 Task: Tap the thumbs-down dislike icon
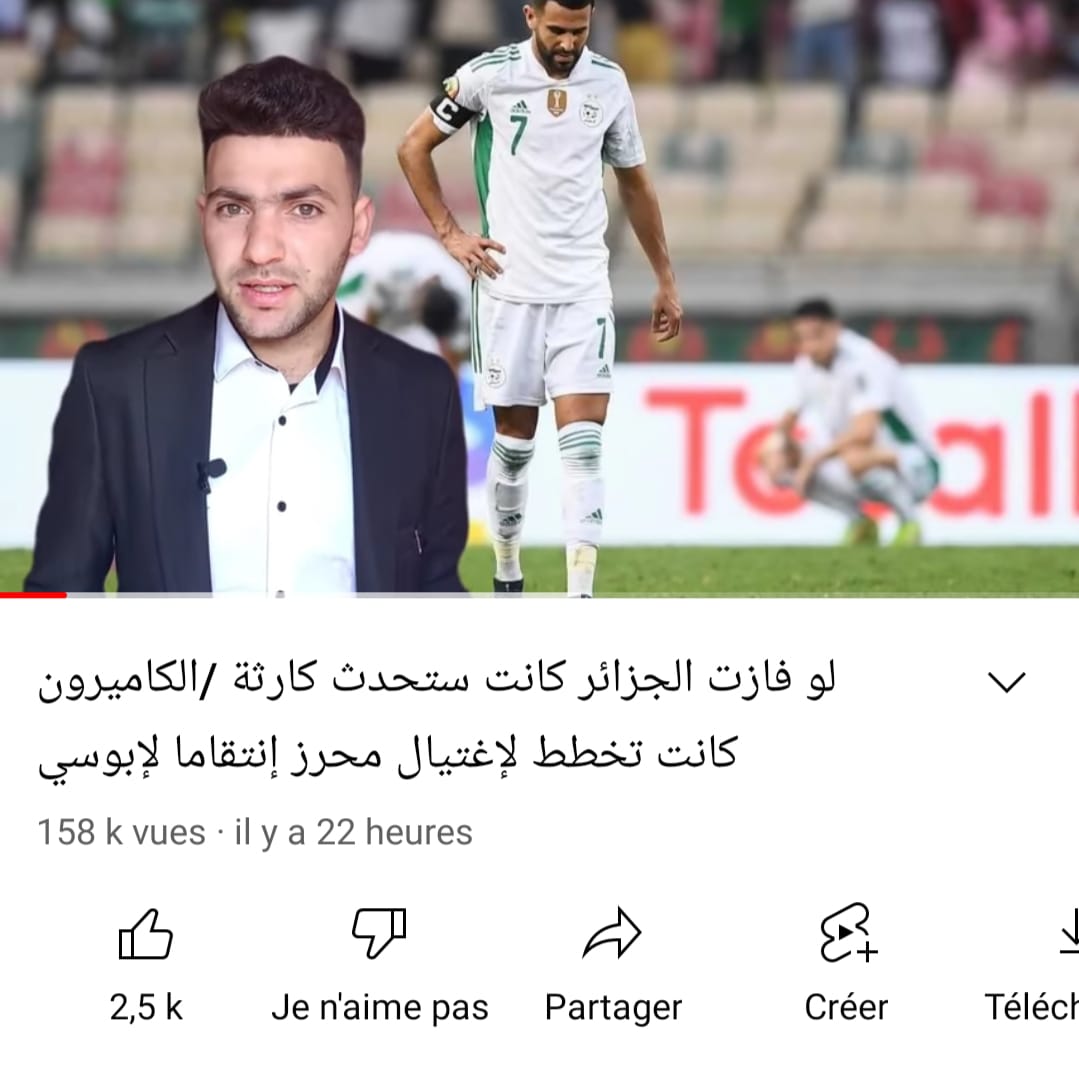(379, 934)
